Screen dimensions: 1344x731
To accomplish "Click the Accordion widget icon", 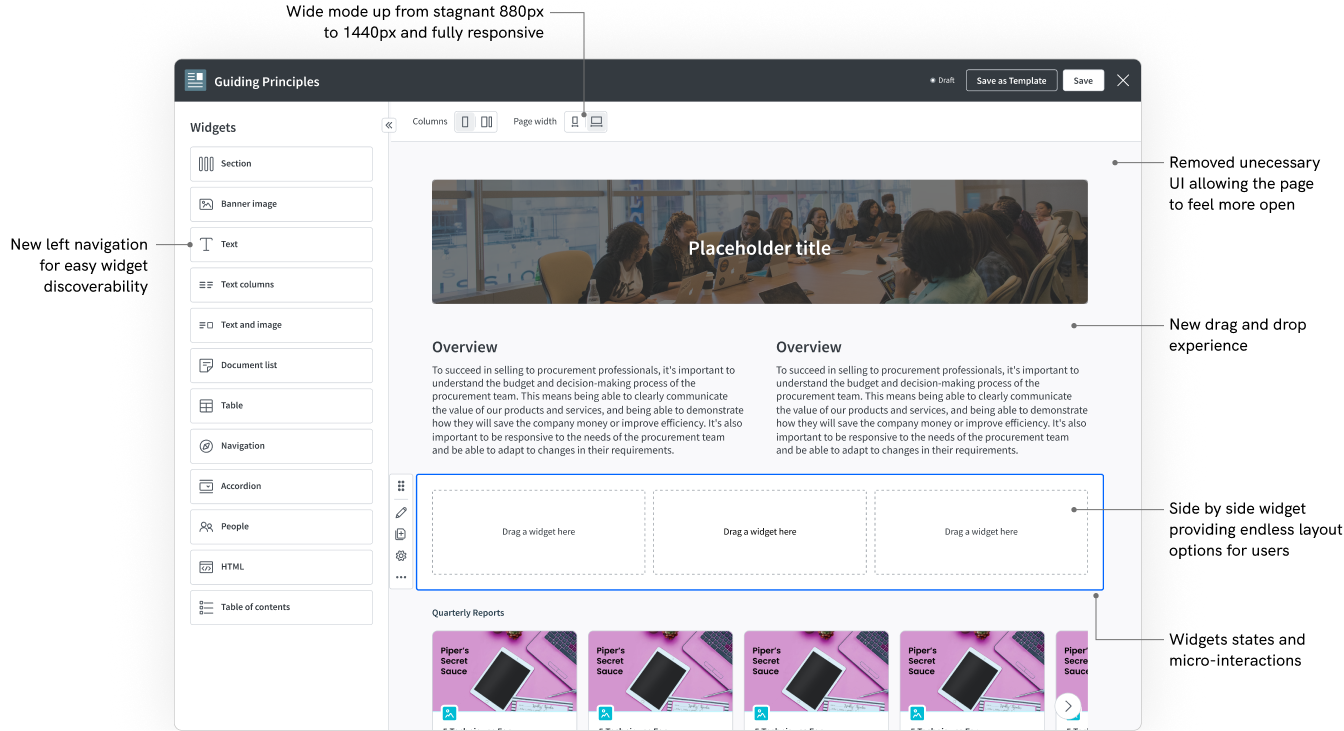I will (206, 486).
